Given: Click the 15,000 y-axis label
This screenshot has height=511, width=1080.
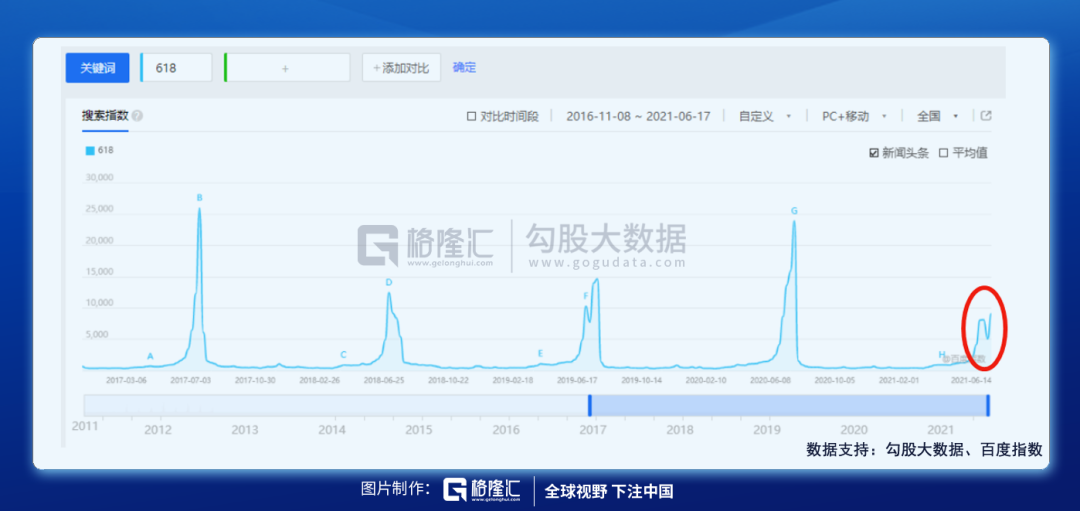Looking at the screenshot, I should point(98,272).
